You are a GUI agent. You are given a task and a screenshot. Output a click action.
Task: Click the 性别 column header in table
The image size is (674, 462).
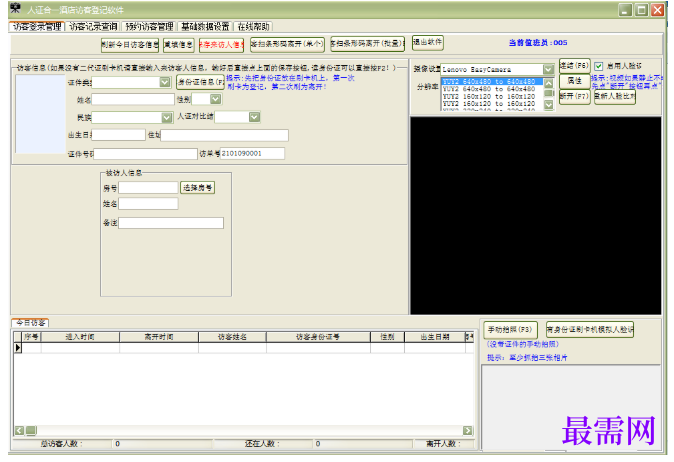(x=387, y=337)
